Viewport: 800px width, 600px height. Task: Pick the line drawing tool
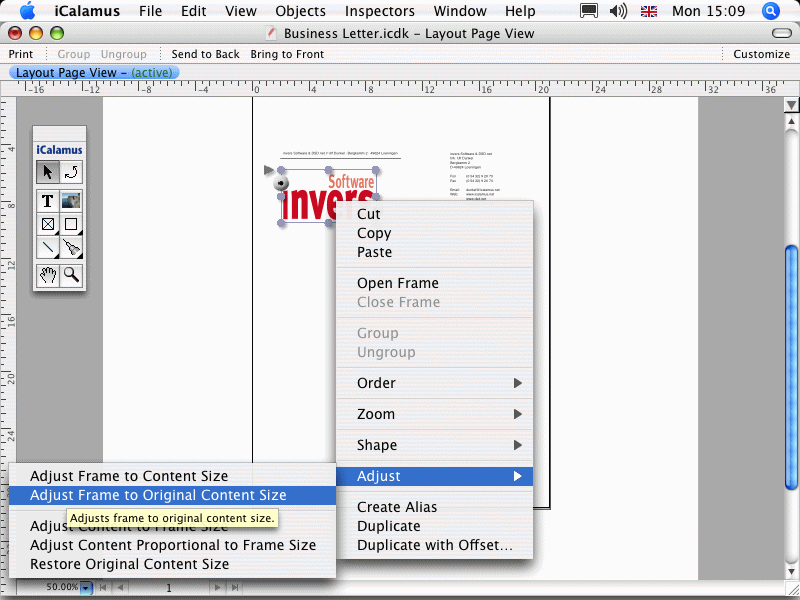point(48,247)
